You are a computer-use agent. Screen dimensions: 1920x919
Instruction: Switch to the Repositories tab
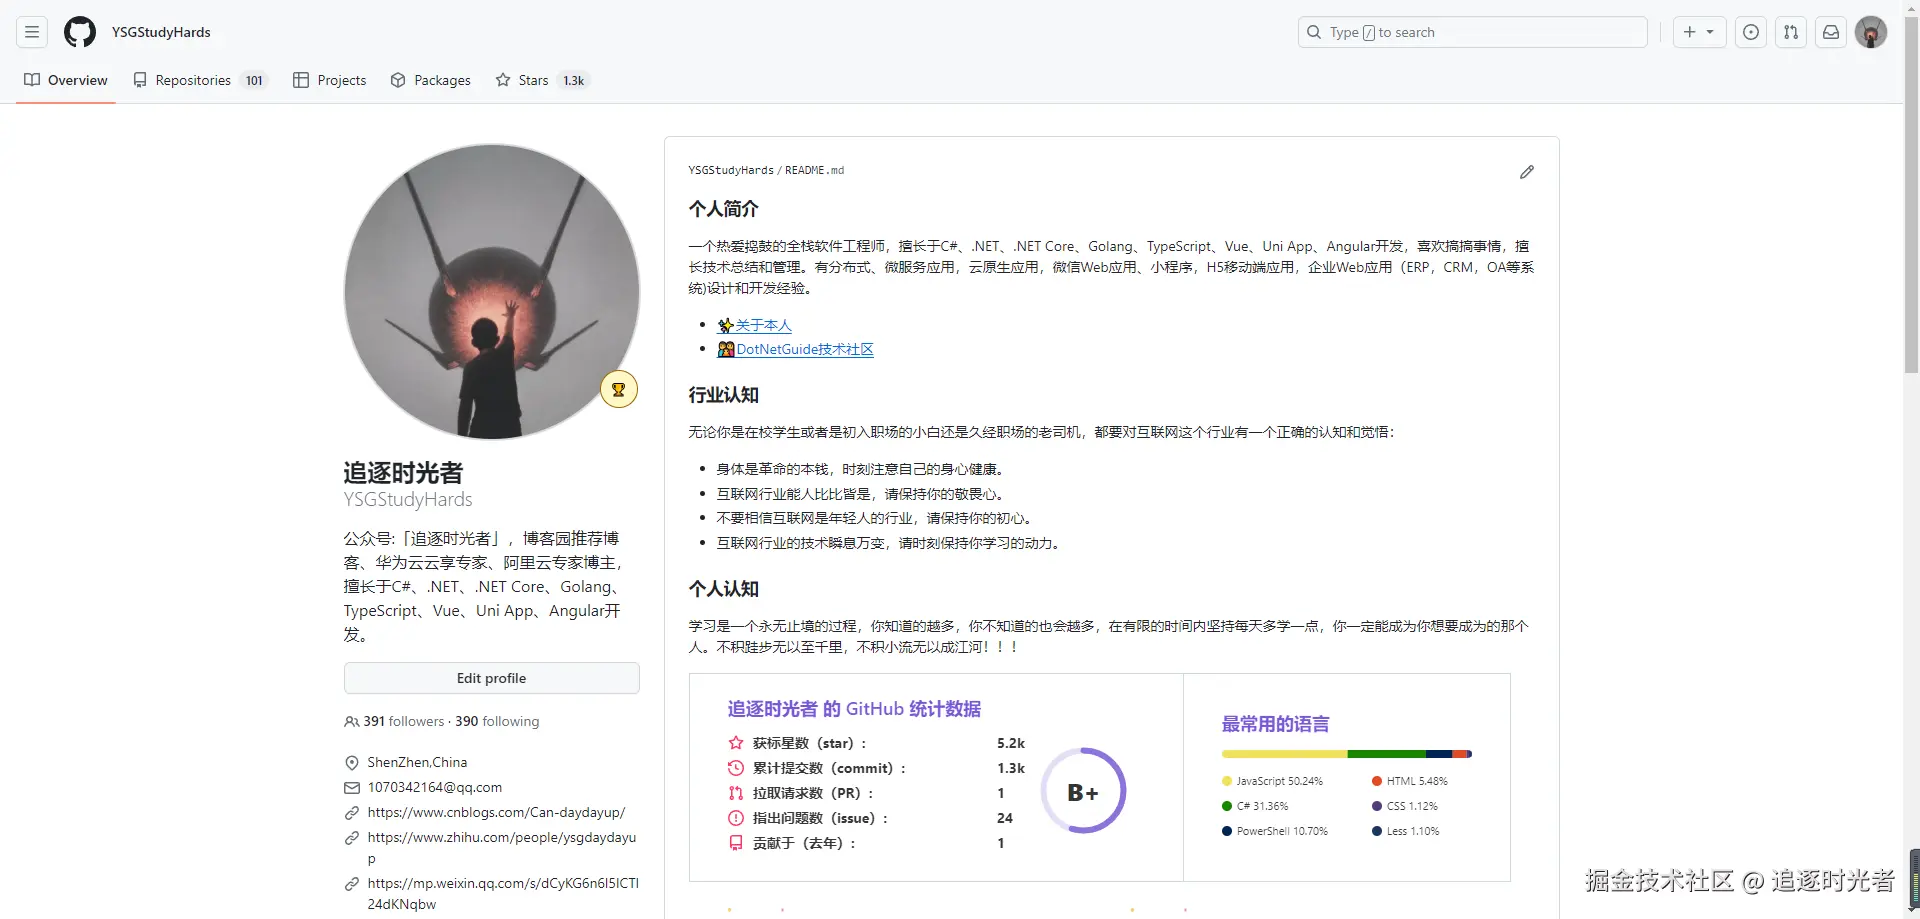click(201, 80)
